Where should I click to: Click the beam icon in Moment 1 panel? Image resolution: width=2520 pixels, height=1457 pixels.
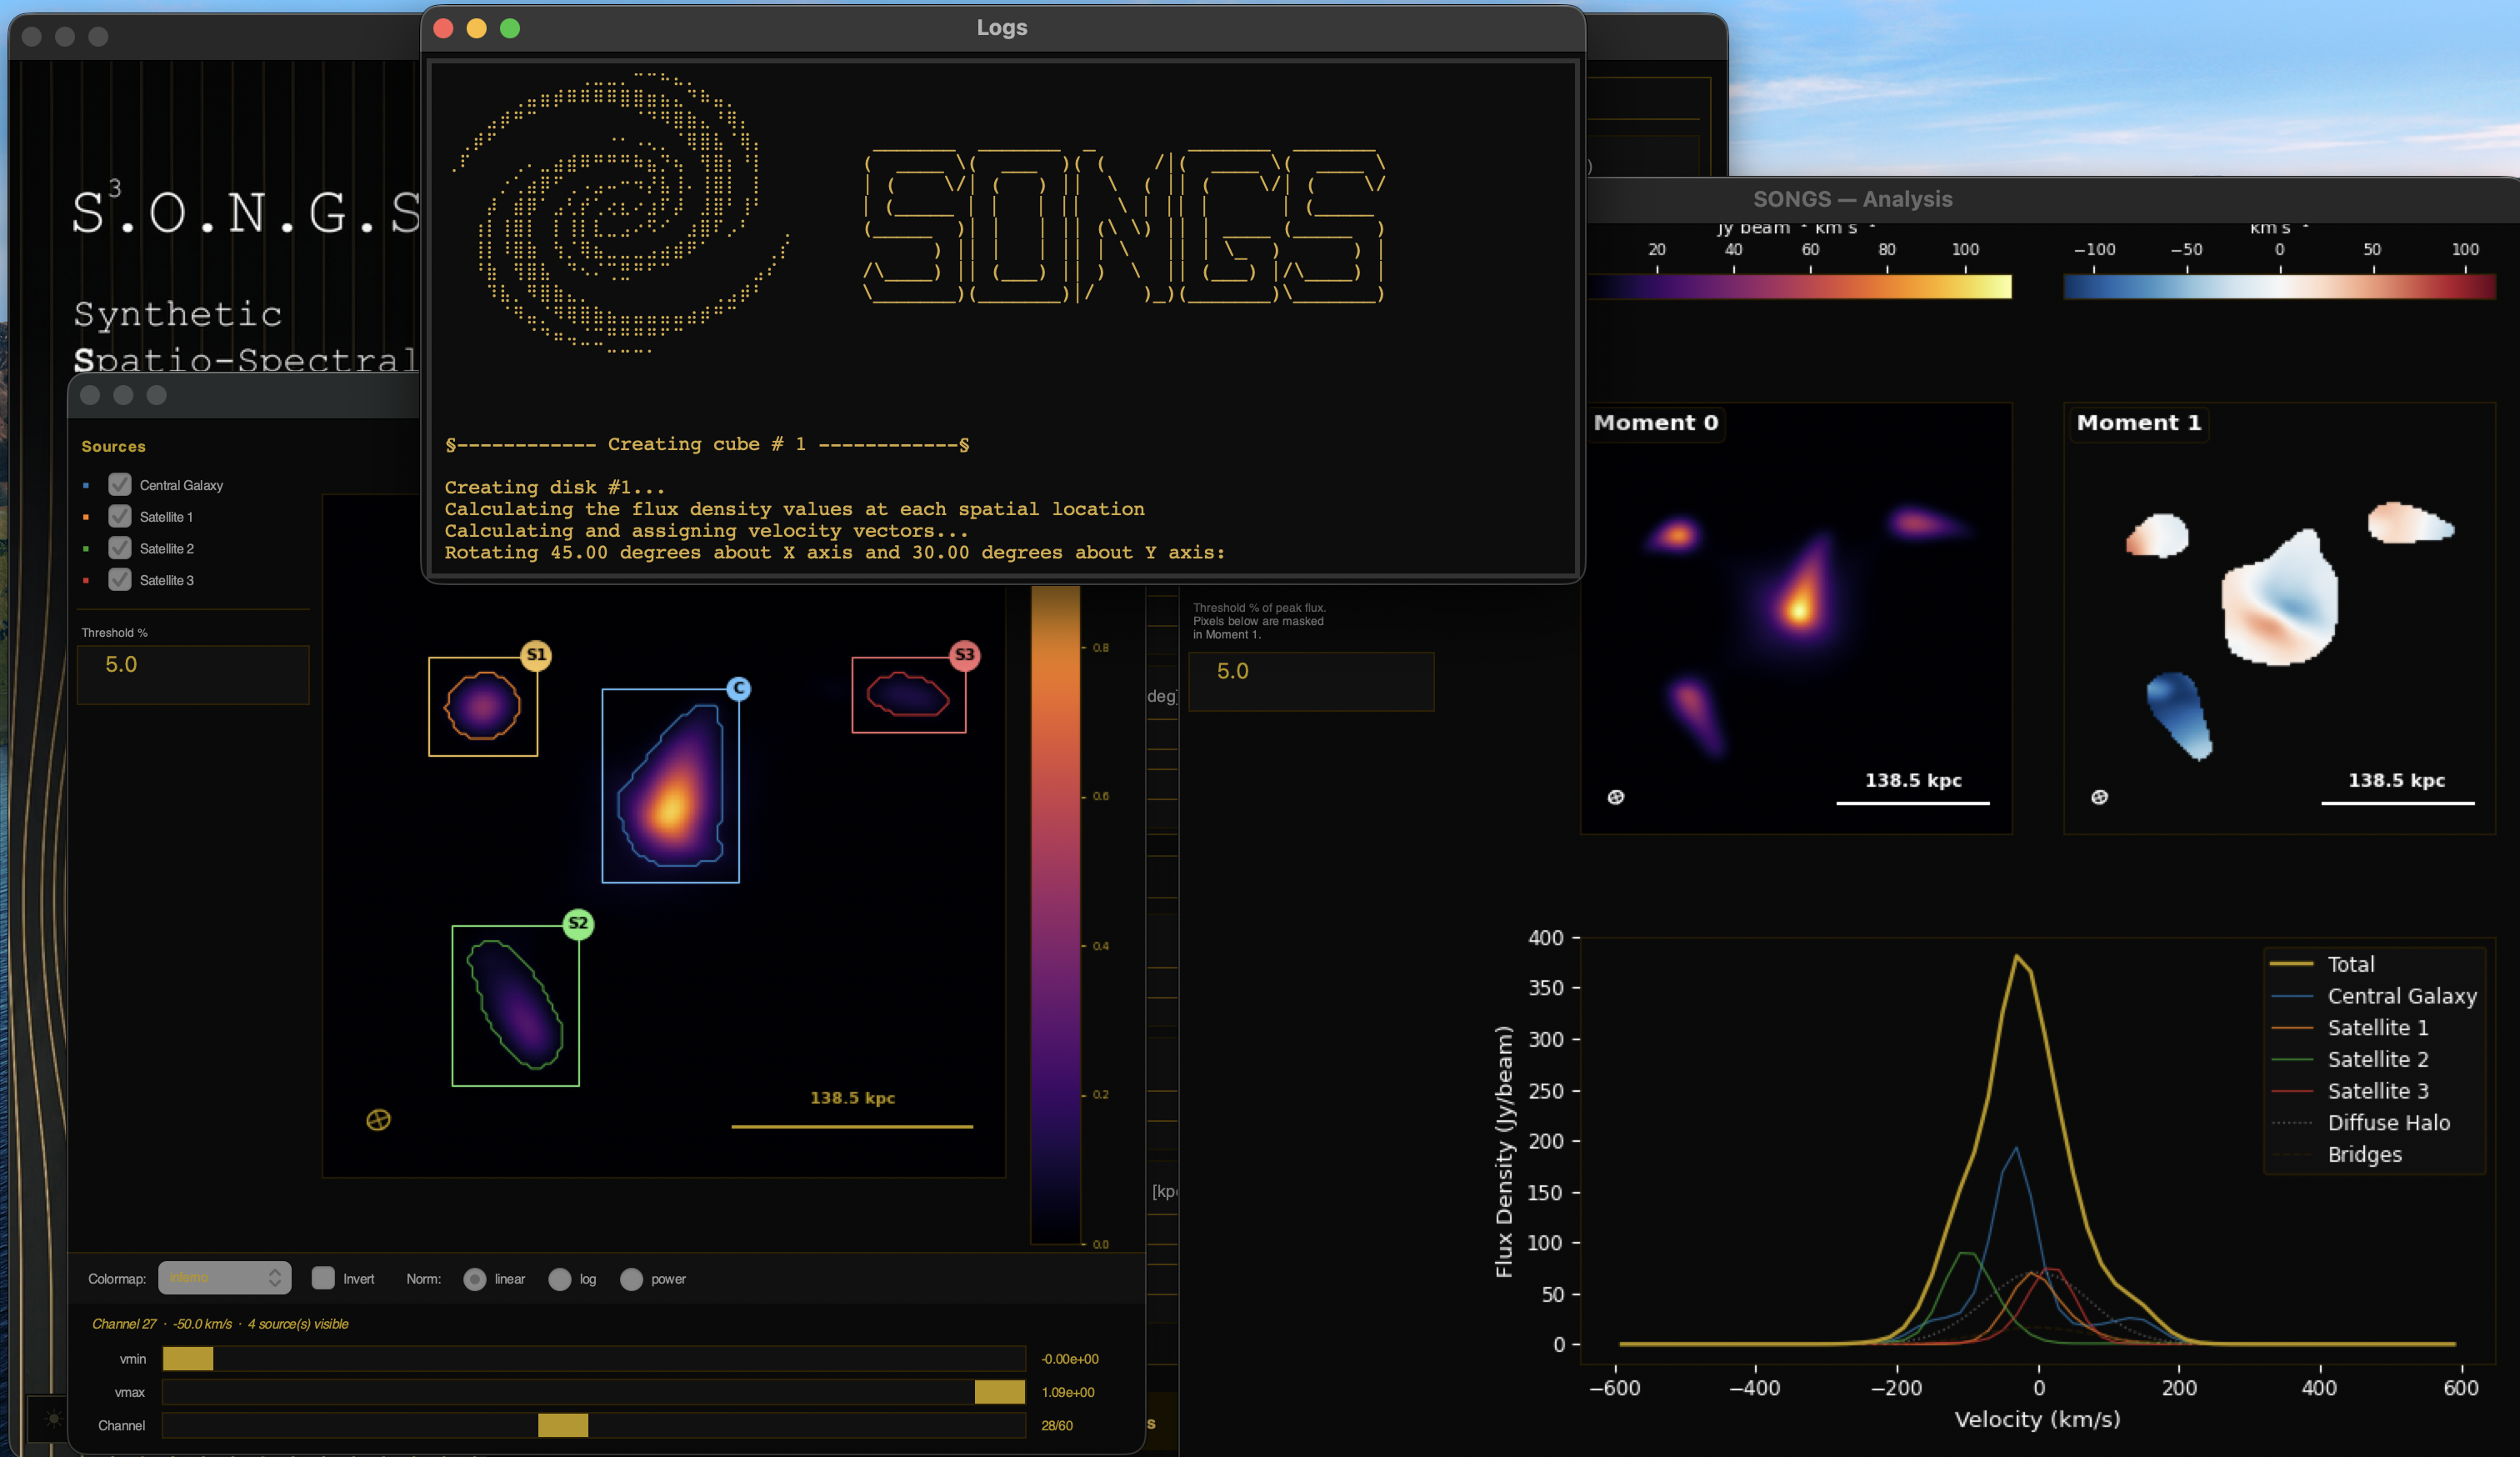pyautogui.click(x=2100, y=797)
